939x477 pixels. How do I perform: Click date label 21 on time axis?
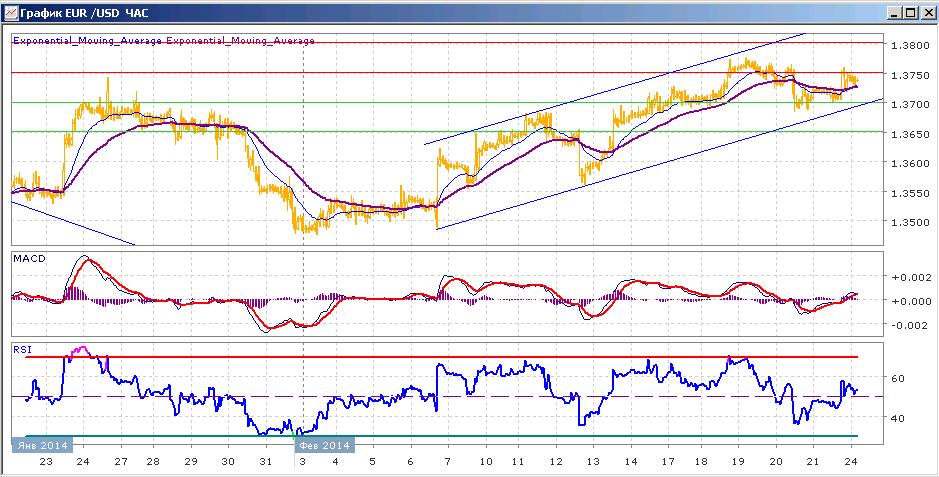(x=813, y=461)
